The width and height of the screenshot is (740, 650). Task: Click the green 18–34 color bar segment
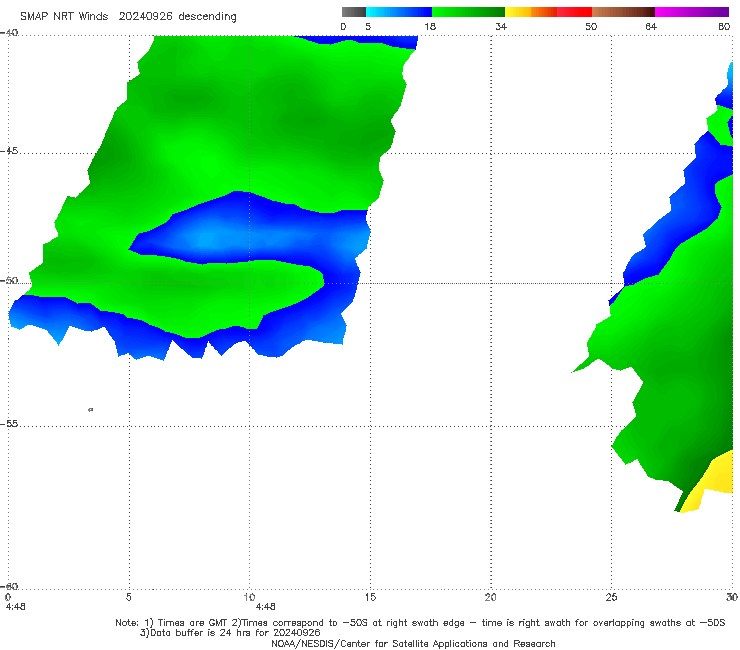468,12
